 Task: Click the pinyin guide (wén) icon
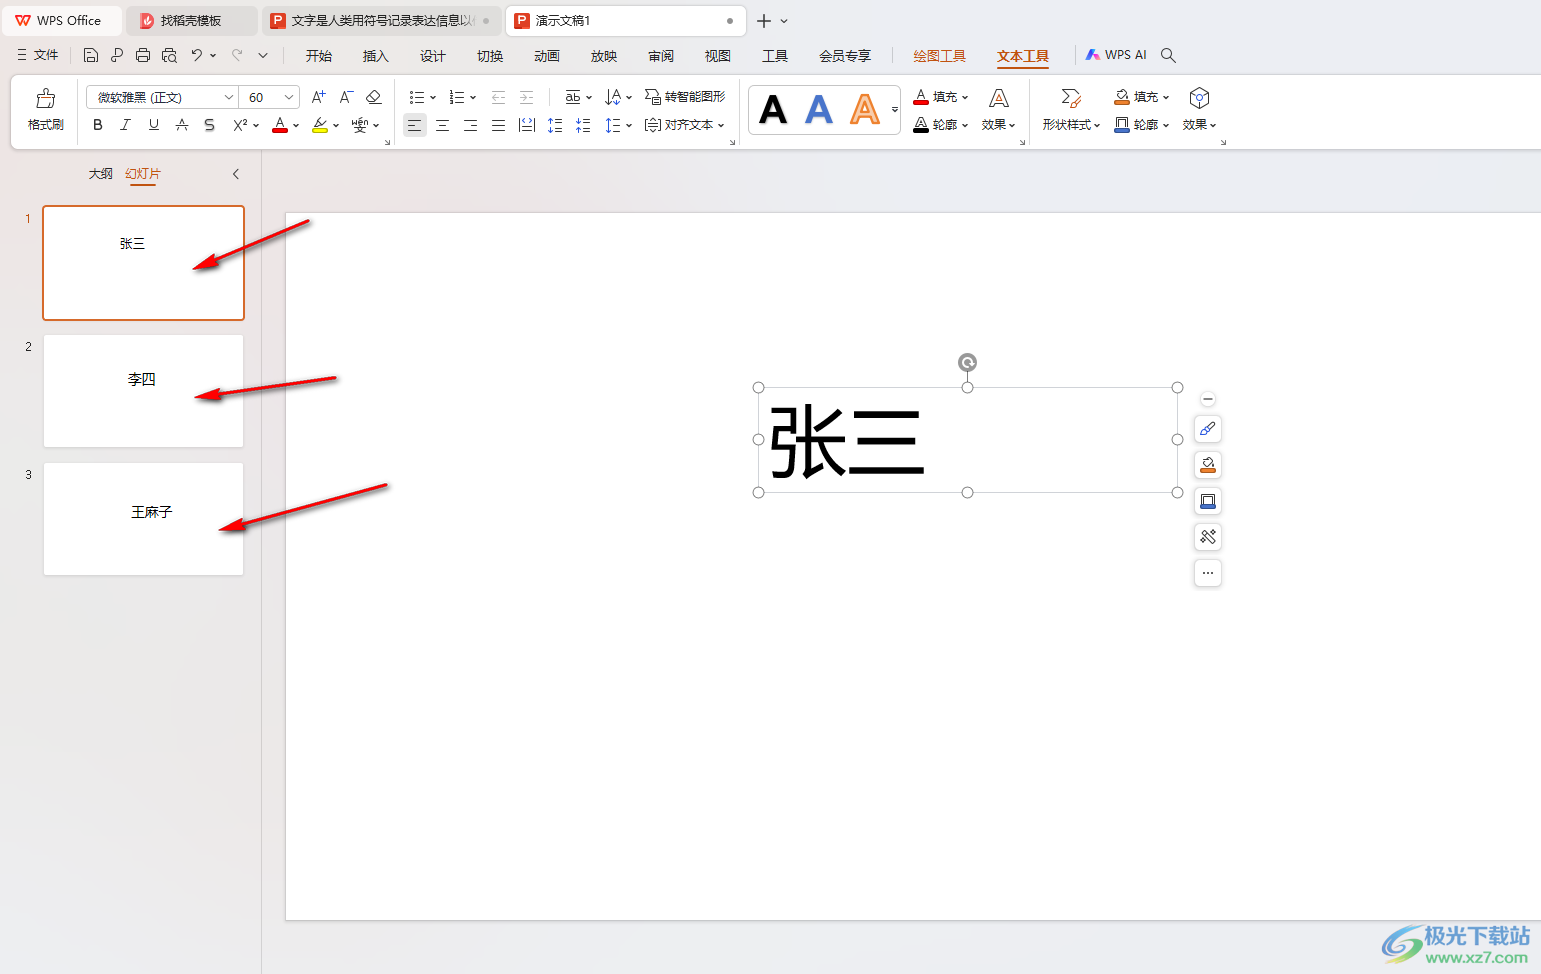(360, 125)
